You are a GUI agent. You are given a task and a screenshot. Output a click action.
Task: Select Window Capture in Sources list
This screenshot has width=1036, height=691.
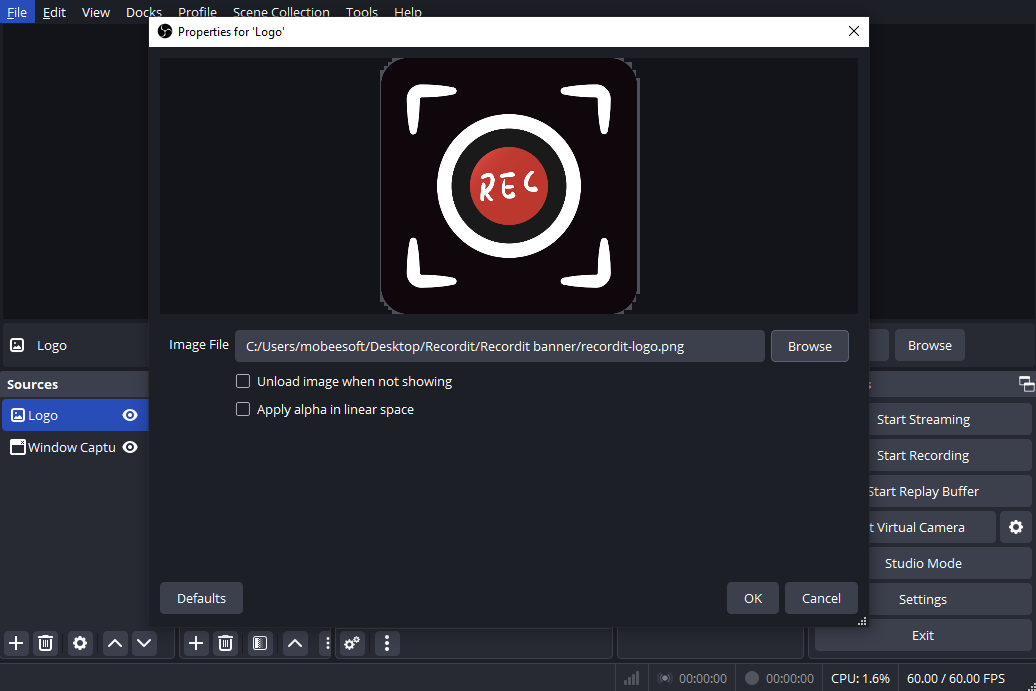[70, 447]
